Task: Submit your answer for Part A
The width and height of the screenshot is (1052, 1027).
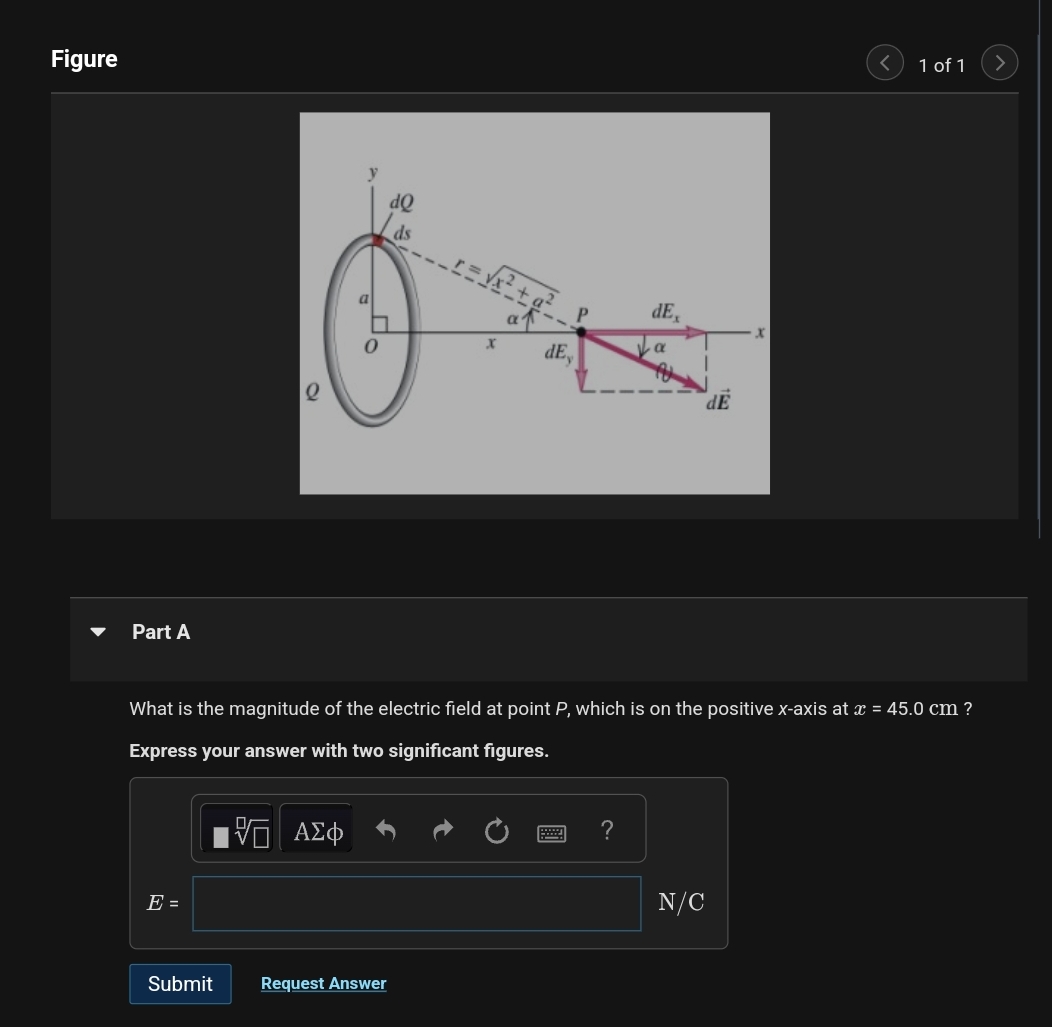Action: coord(180,983)
